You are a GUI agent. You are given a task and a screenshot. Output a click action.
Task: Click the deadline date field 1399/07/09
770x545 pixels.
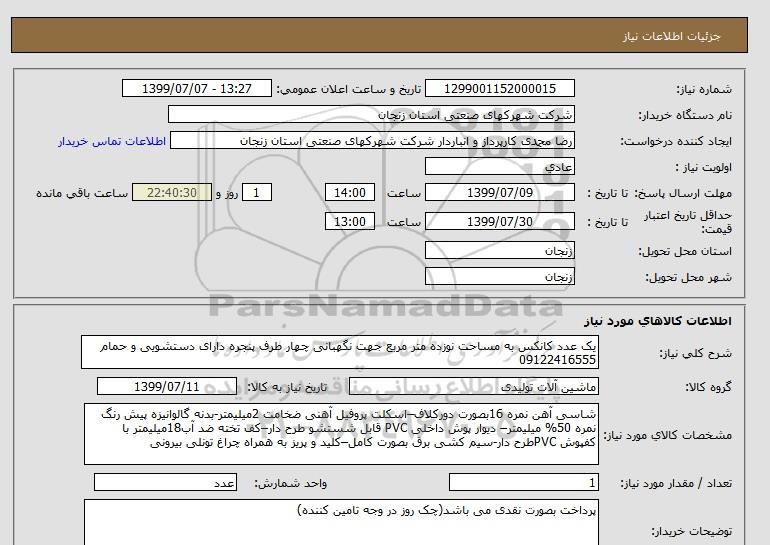[x=499, y=192]
